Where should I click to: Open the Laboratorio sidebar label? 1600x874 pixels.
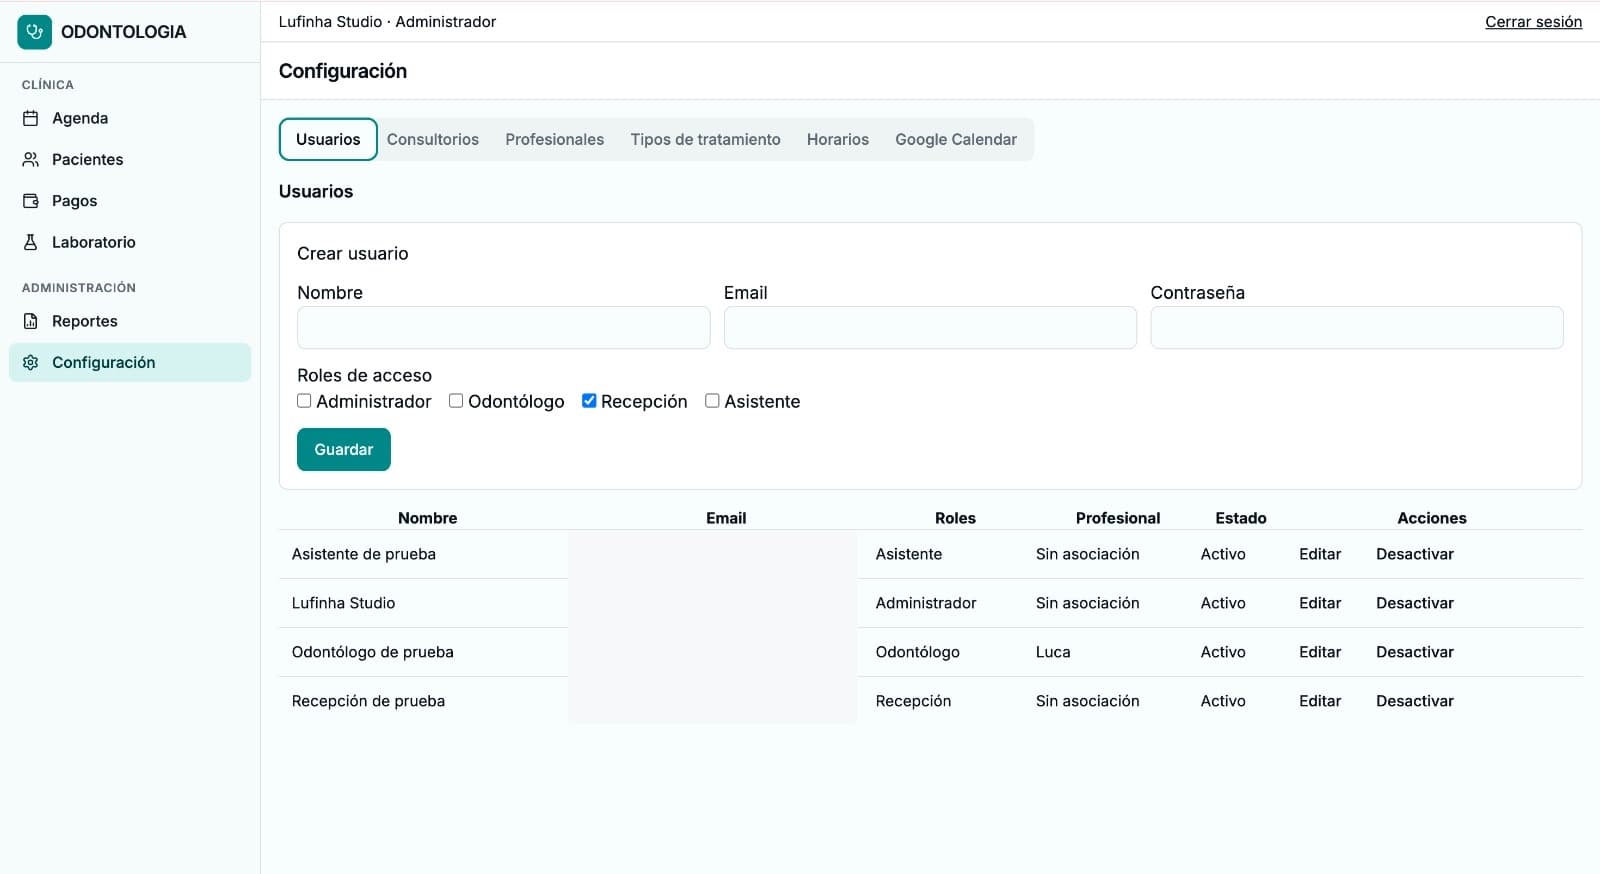point(94,242)
